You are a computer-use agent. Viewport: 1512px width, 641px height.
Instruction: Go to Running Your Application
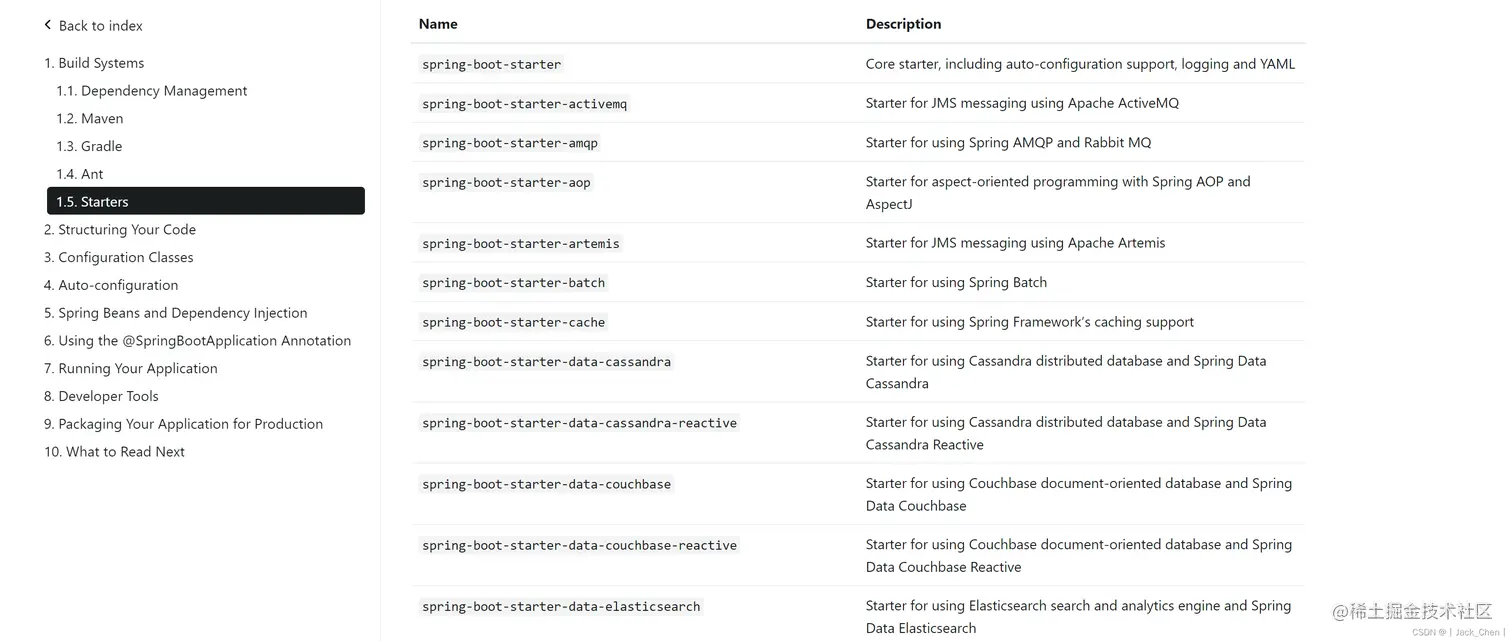tap(131, 369)
